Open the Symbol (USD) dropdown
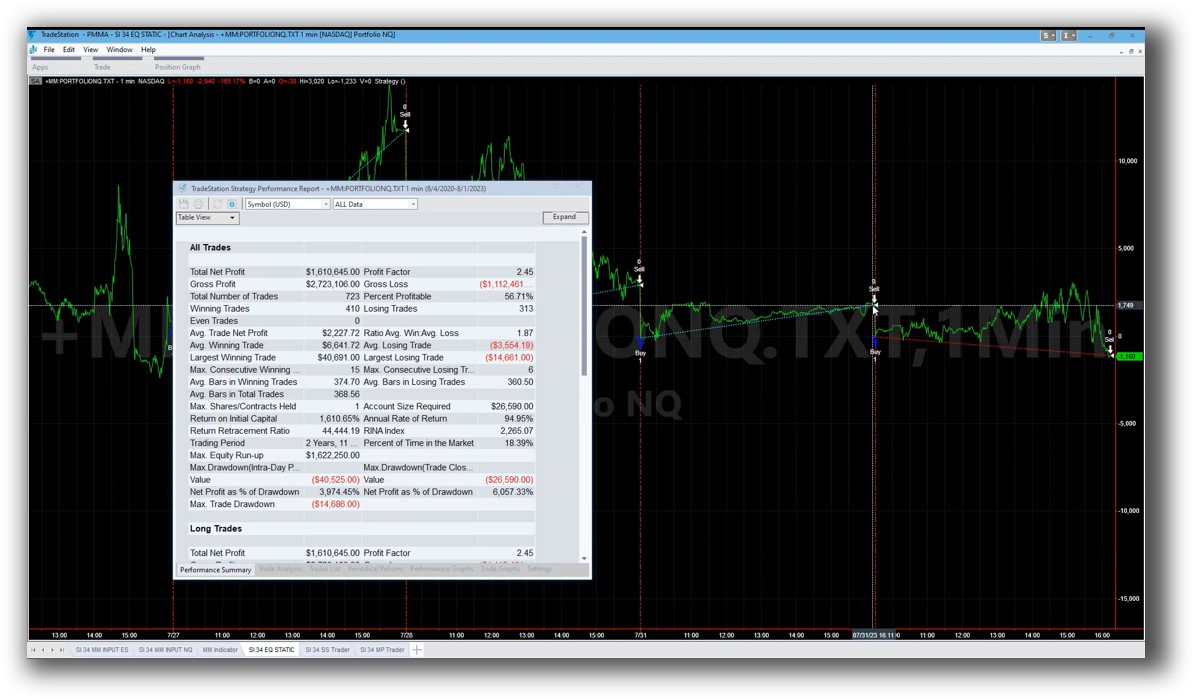The height and width of the screenshot is (699, 1195). [326, 203]
